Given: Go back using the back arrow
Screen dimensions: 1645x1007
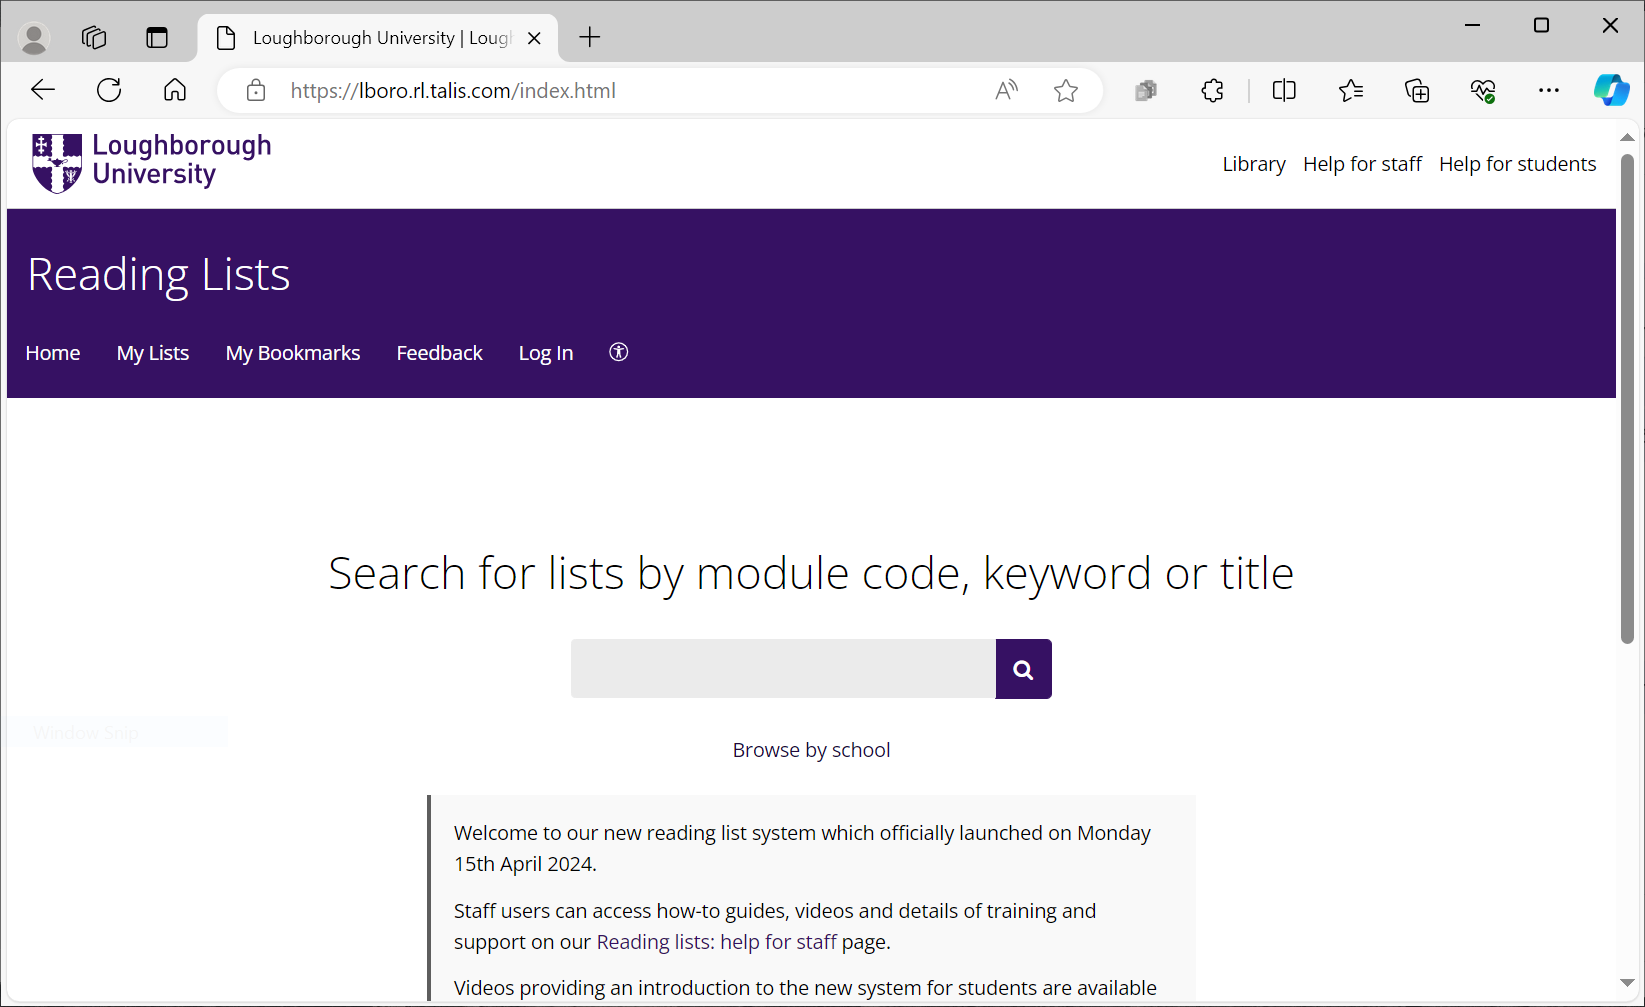Looking at the screenshot, I should (43, 90).
